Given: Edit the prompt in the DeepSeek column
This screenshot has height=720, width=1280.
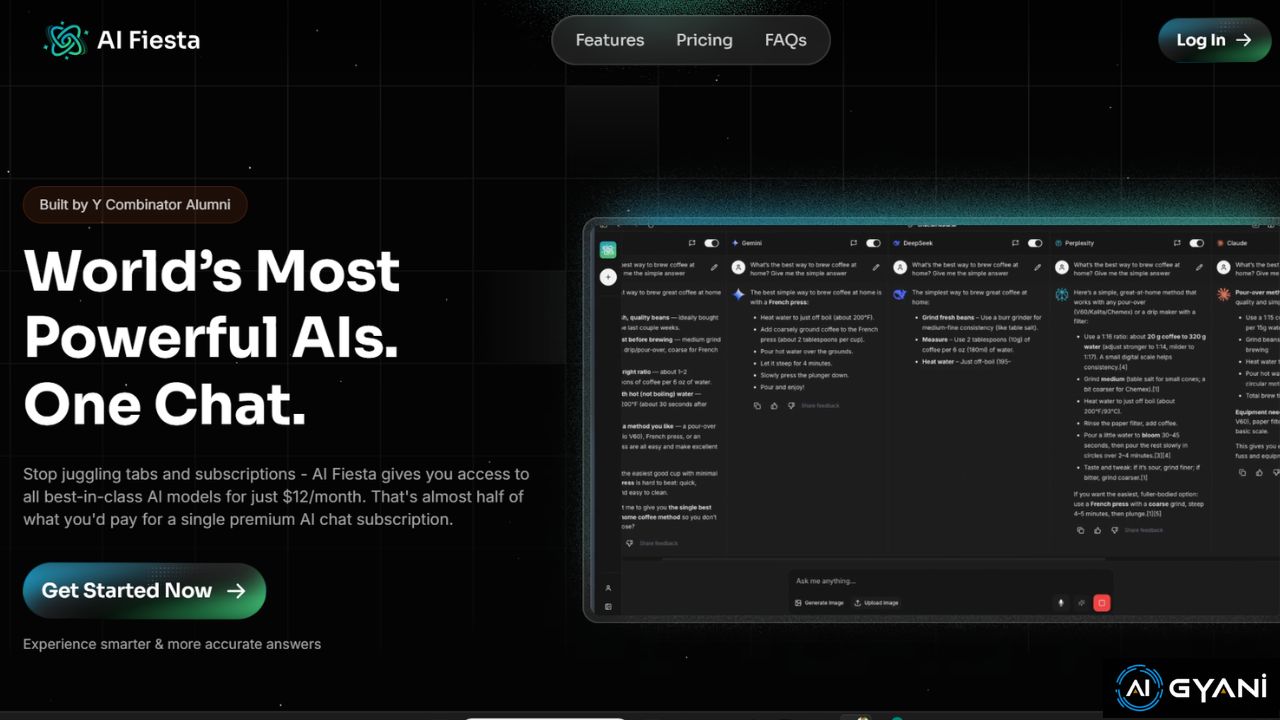Looking at the screenshot, I should [1038, 268].
